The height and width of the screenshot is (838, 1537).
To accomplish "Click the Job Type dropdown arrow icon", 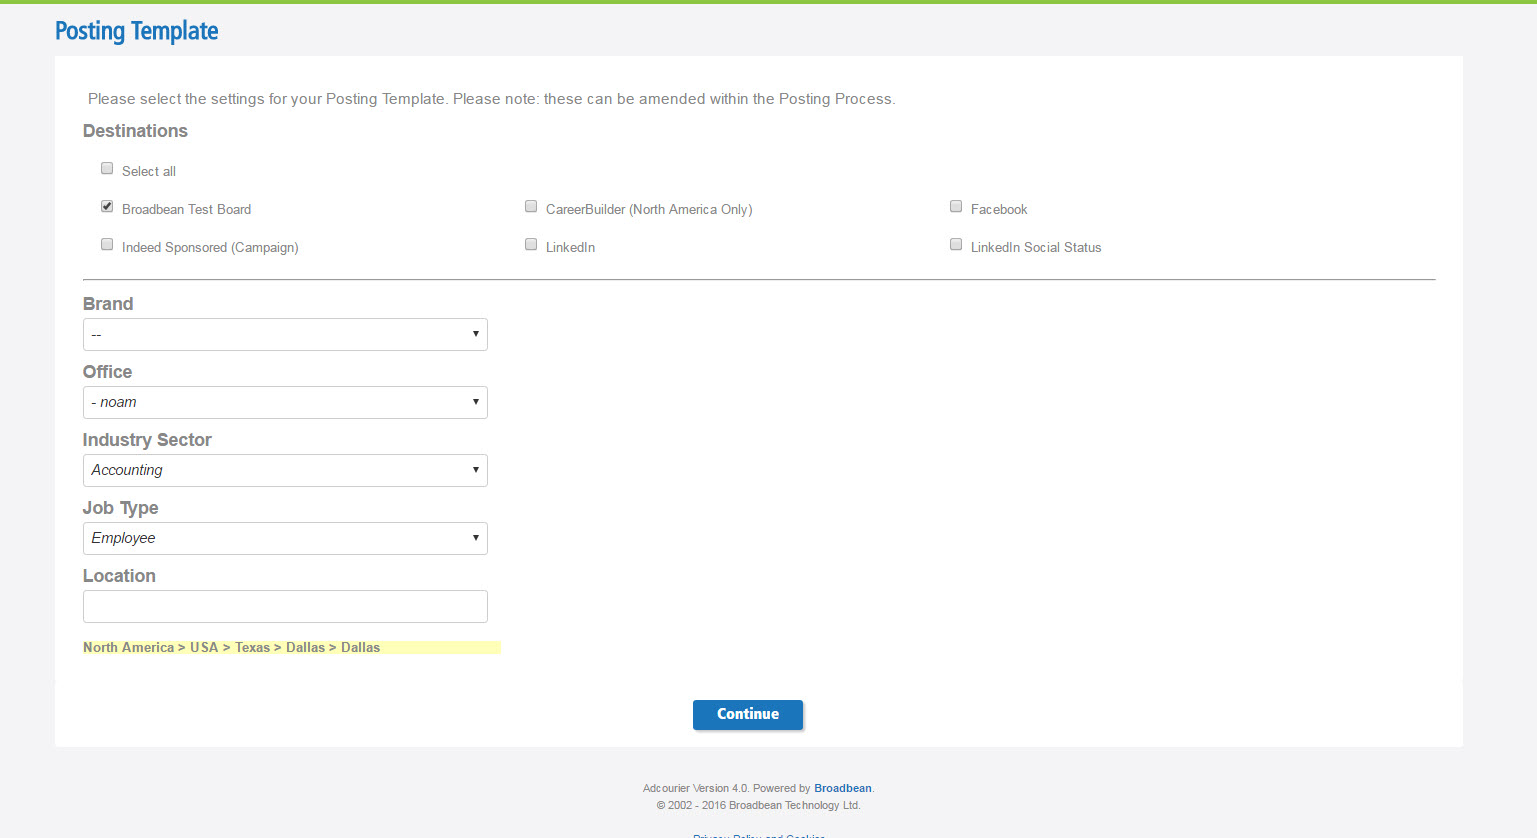I will coord(476,538).
